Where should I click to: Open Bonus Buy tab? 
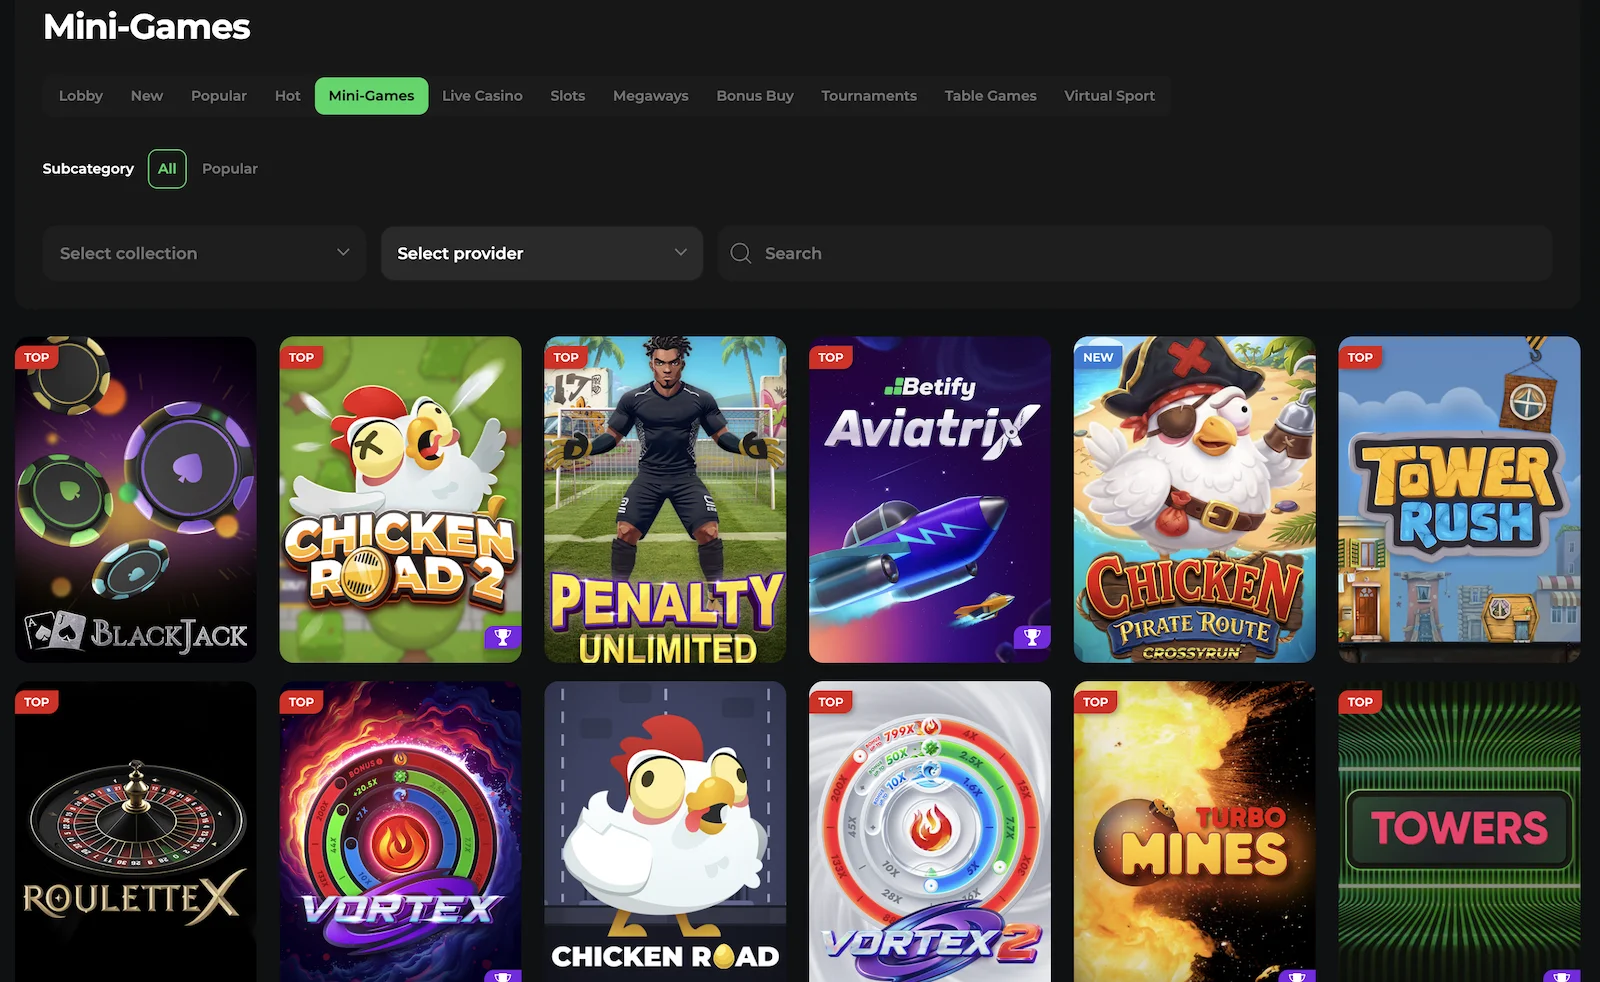(755, 96)
